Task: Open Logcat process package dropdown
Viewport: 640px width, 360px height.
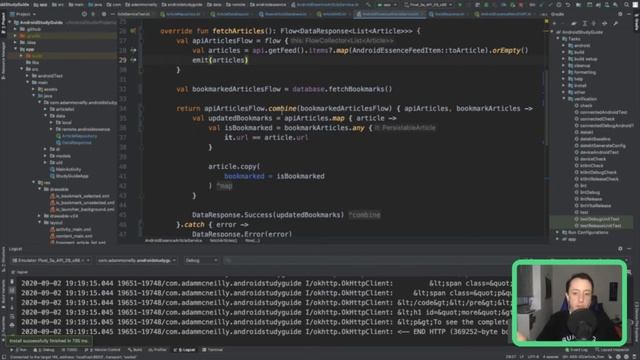Action: click(x=137, y=260)
